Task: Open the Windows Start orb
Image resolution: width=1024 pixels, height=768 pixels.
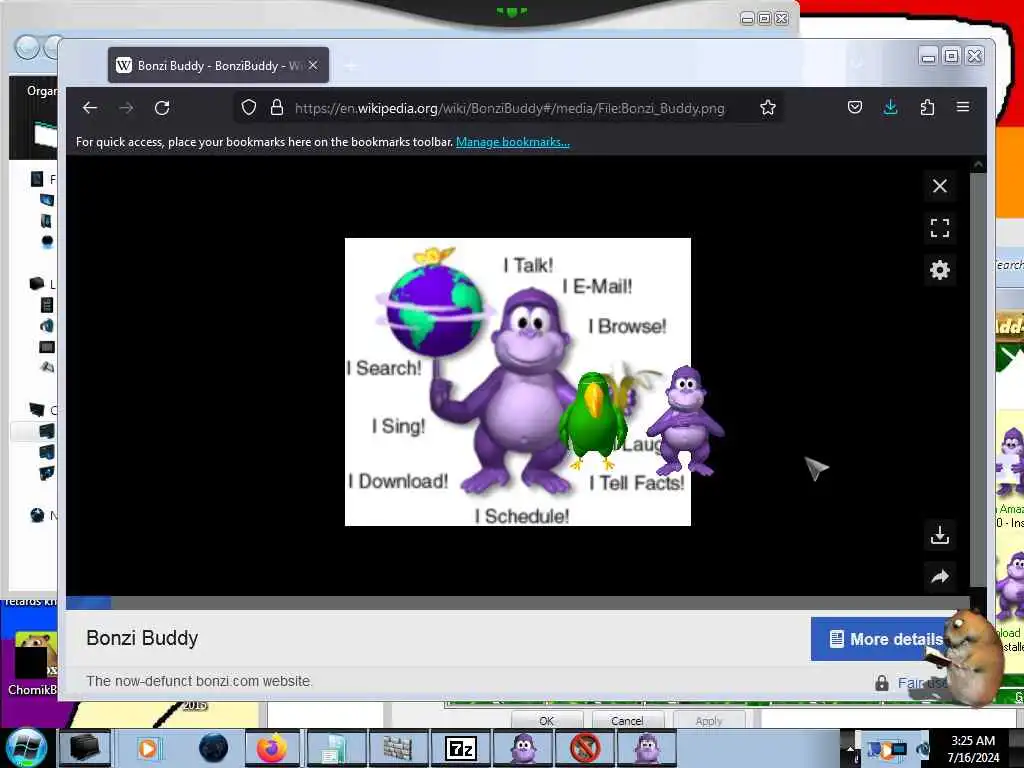Action: [x=25, y=748]
